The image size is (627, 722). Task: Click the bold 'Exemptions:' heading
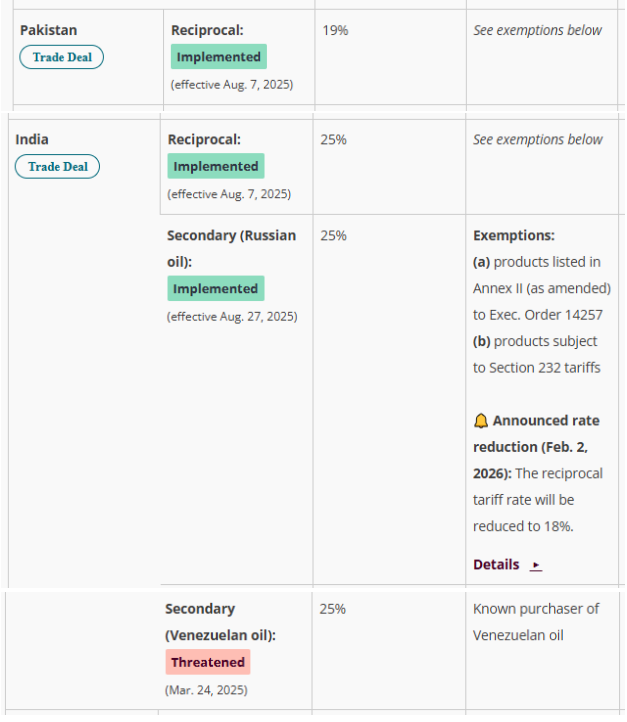point(513,236)
